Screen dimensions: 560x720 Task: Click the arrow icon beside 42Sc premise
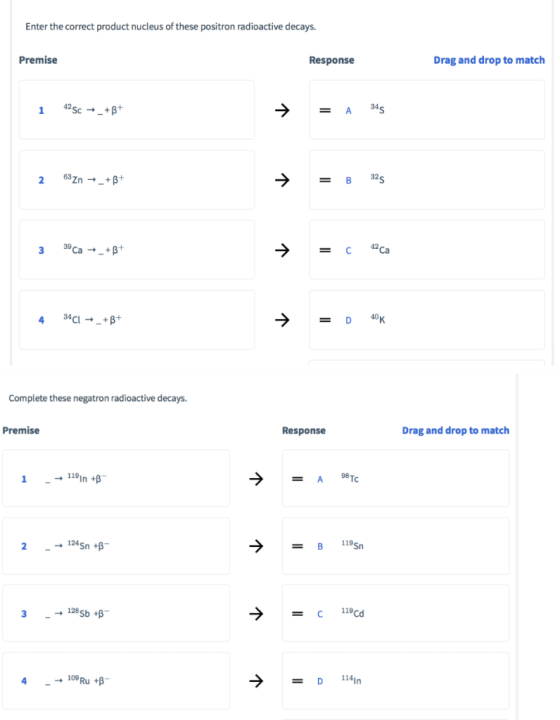tap(282, 110)
